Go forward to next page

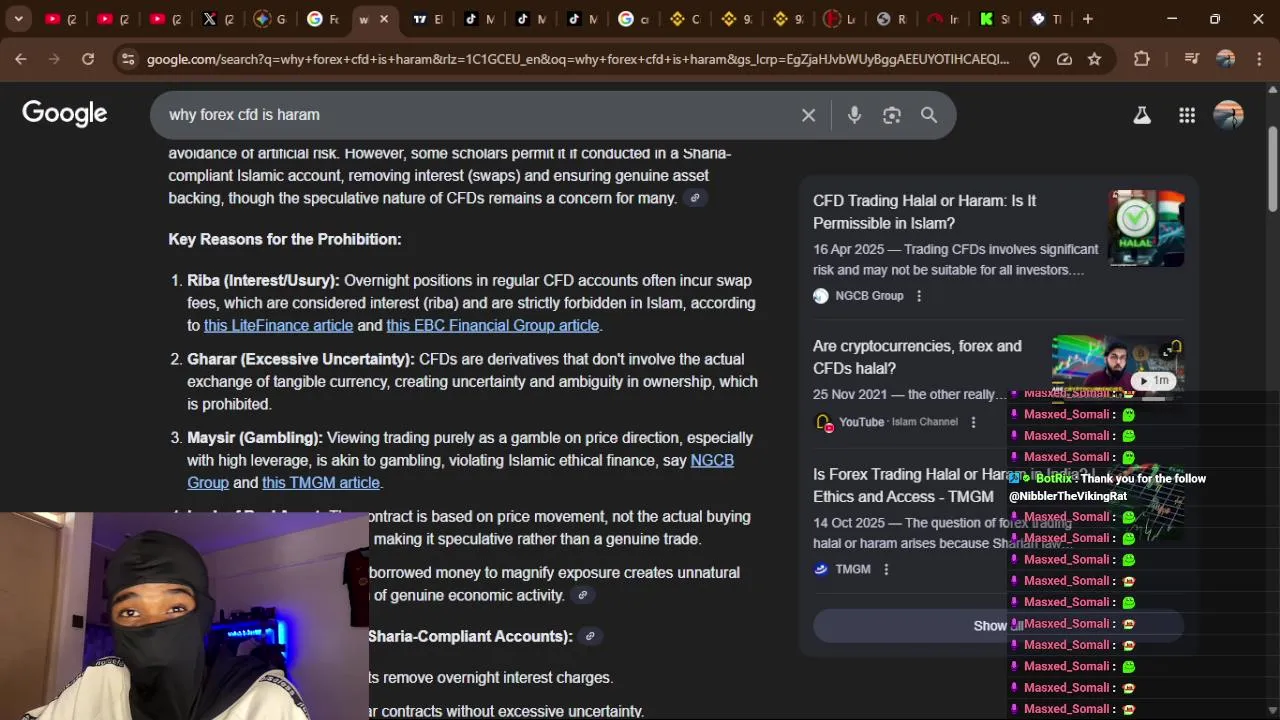[55, 59]
